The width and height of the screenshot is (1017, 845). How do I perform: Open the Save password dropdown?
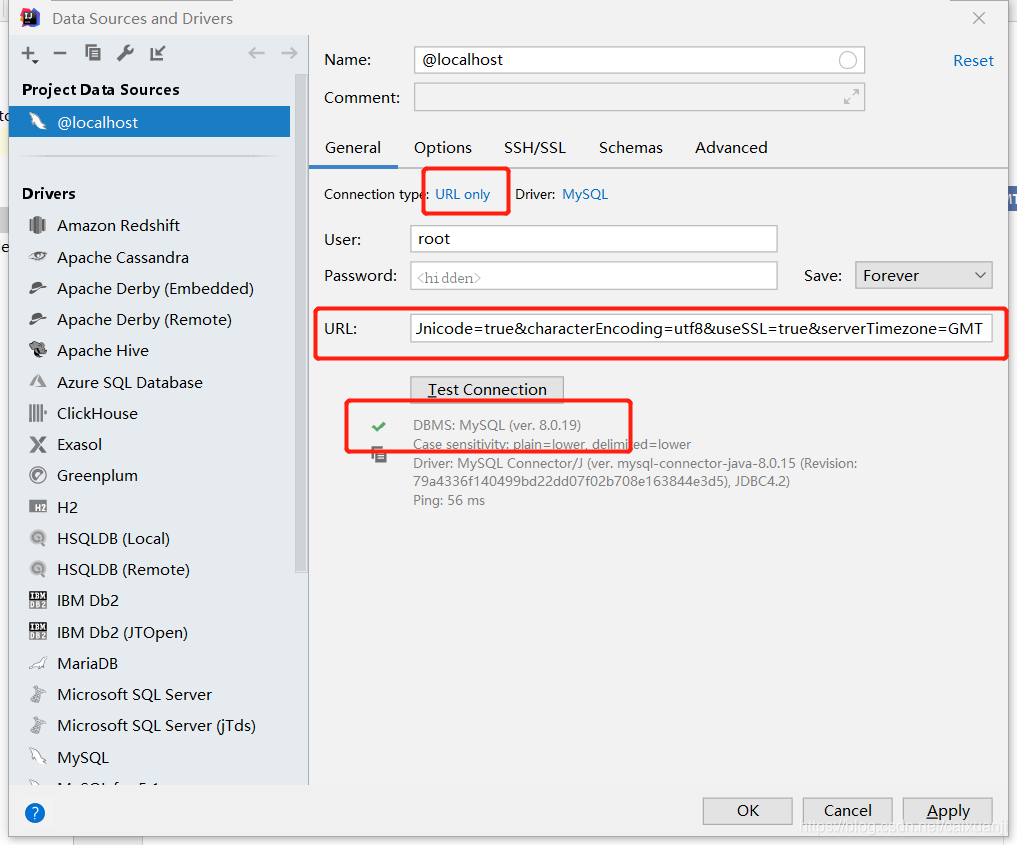click(x=924, y=276)
